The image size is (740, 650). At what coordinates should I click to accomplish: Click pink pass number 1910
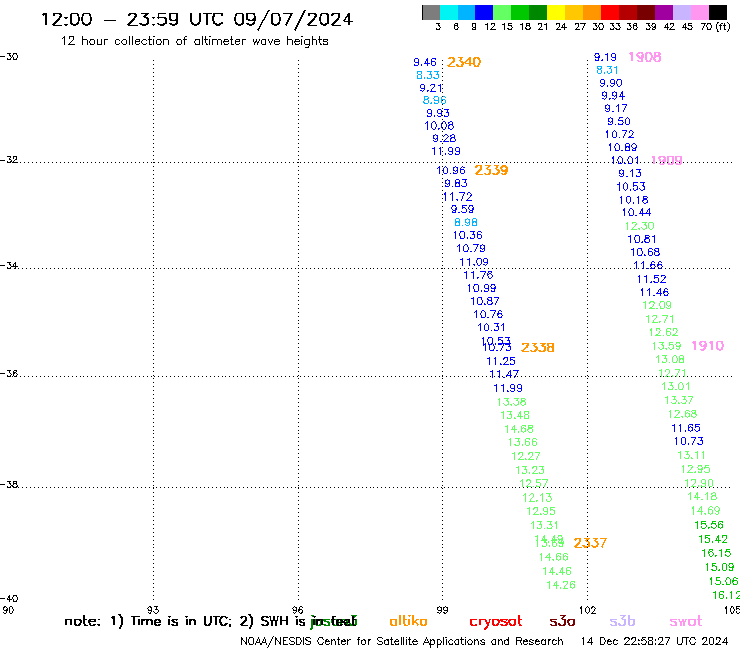tap(707, 346)
